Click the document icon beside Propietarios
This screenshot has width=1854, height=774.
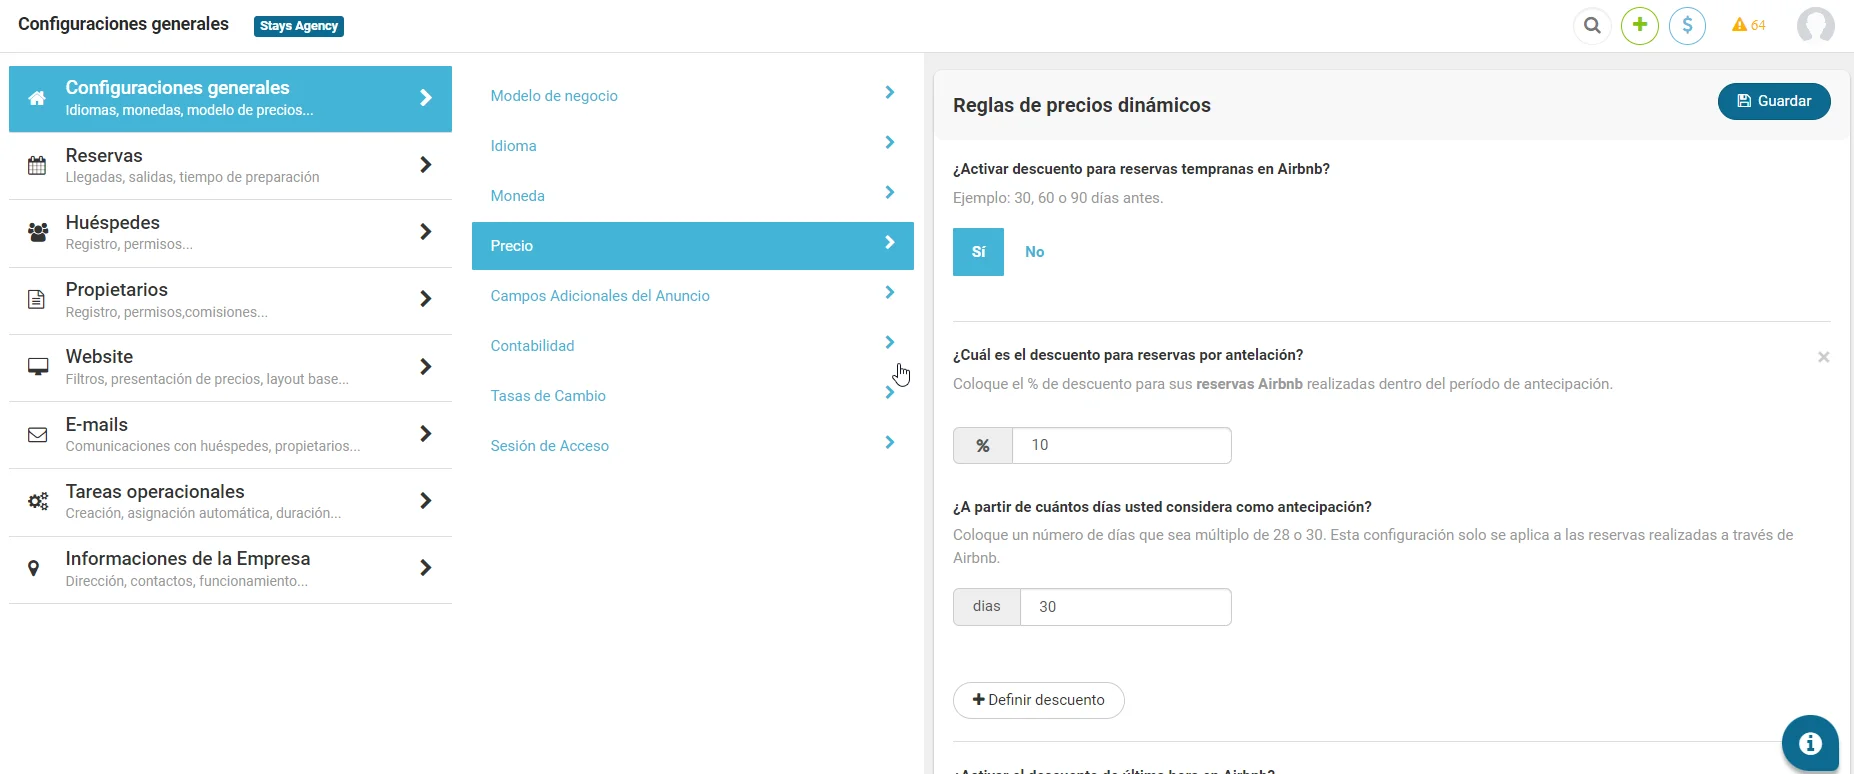click(x=36, y=300)
